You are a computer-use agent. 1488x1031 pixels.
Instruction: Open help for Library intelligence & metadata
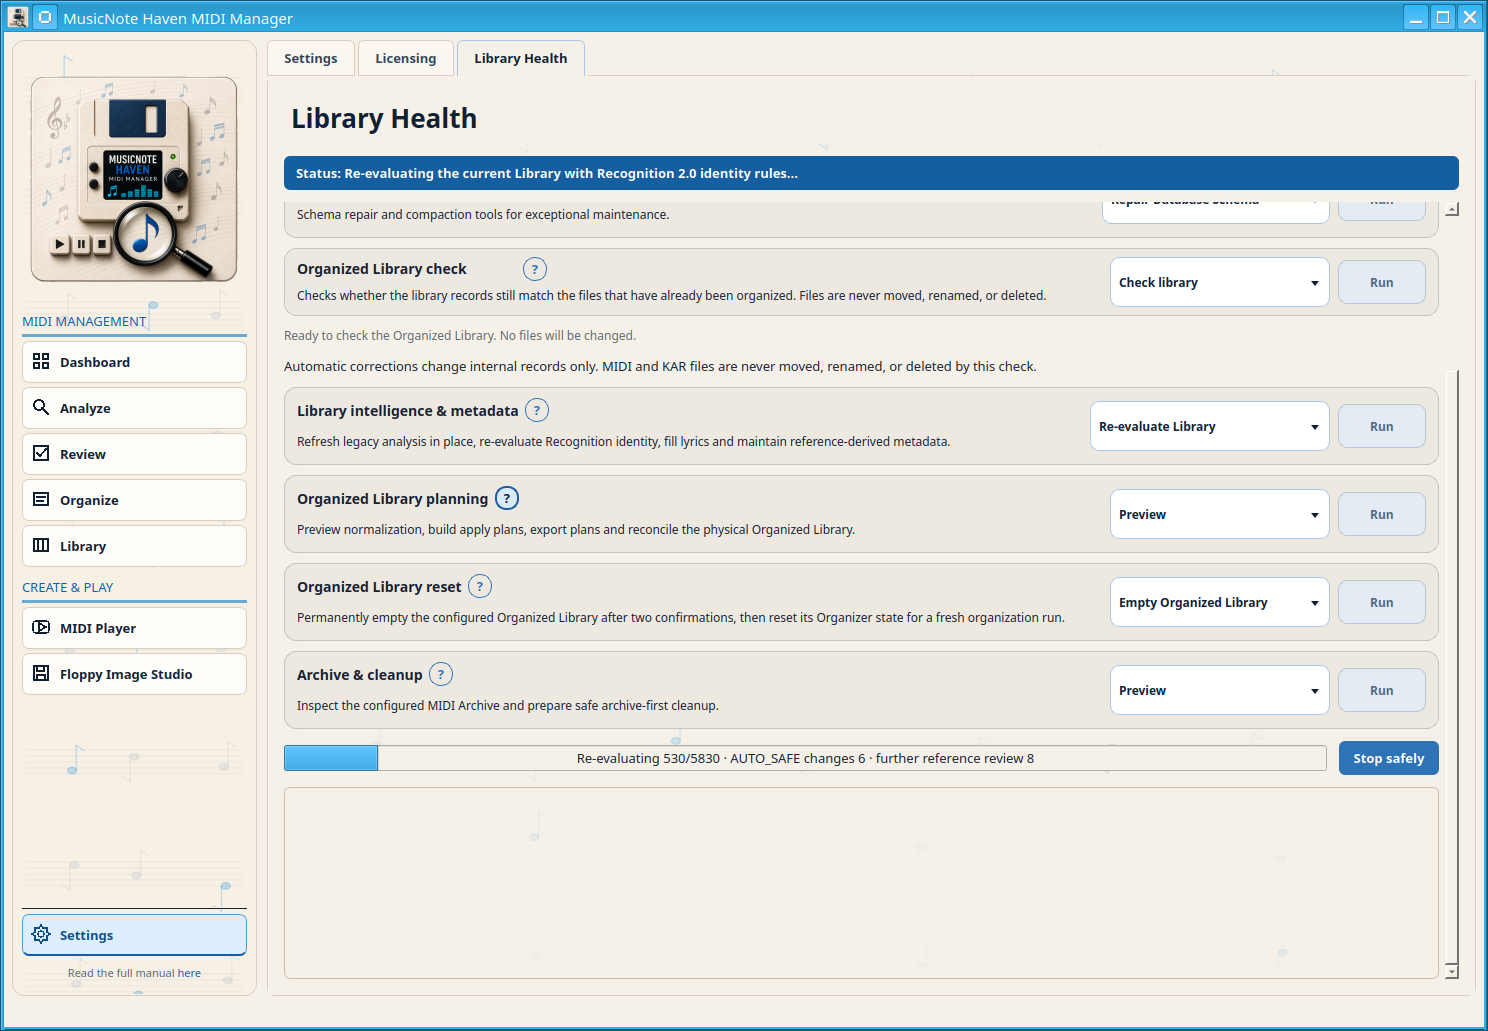coord(537,410)
